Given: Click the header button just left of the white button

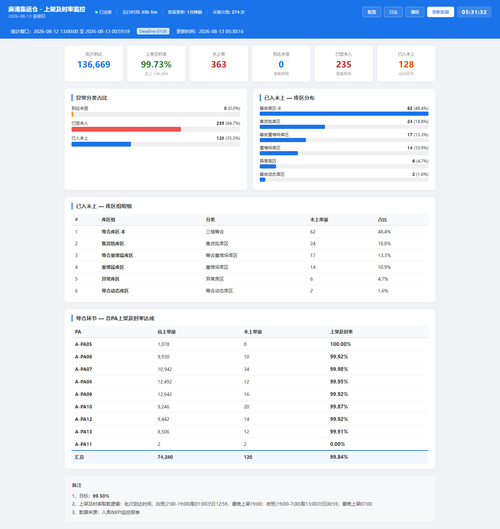Looking at the screenshot, I should (x=415, y=12).
